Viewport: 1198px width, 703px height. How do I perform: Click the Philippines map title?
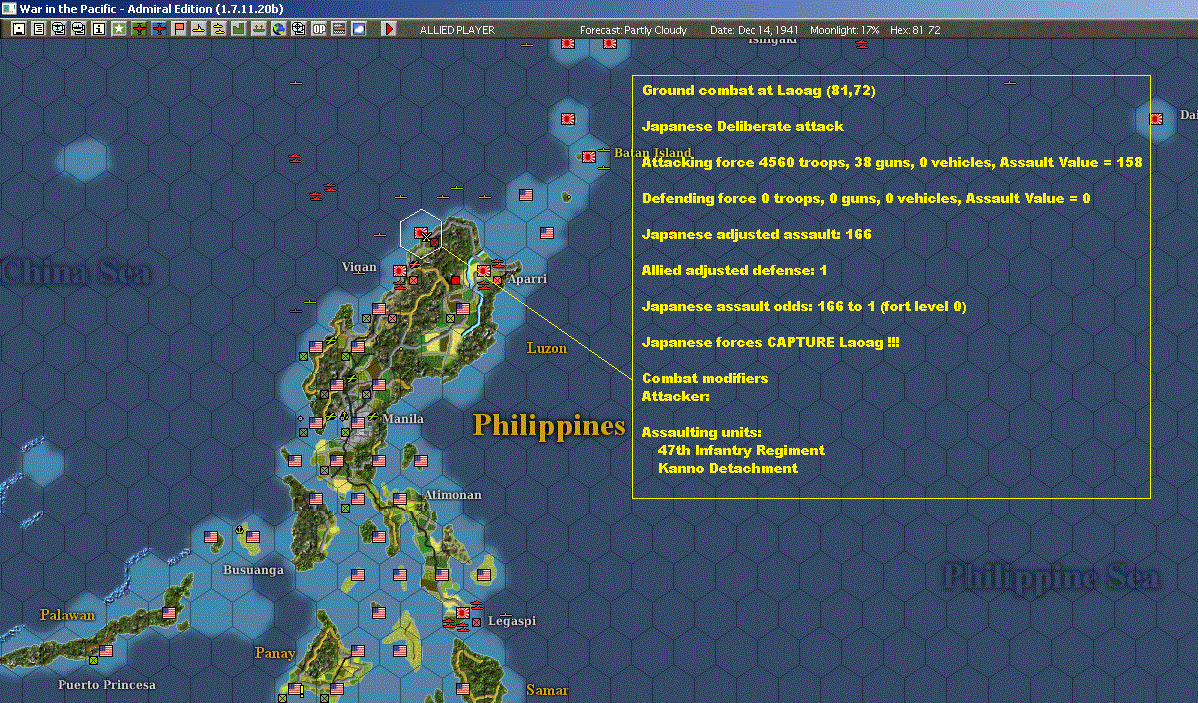(x=549, y=426)
